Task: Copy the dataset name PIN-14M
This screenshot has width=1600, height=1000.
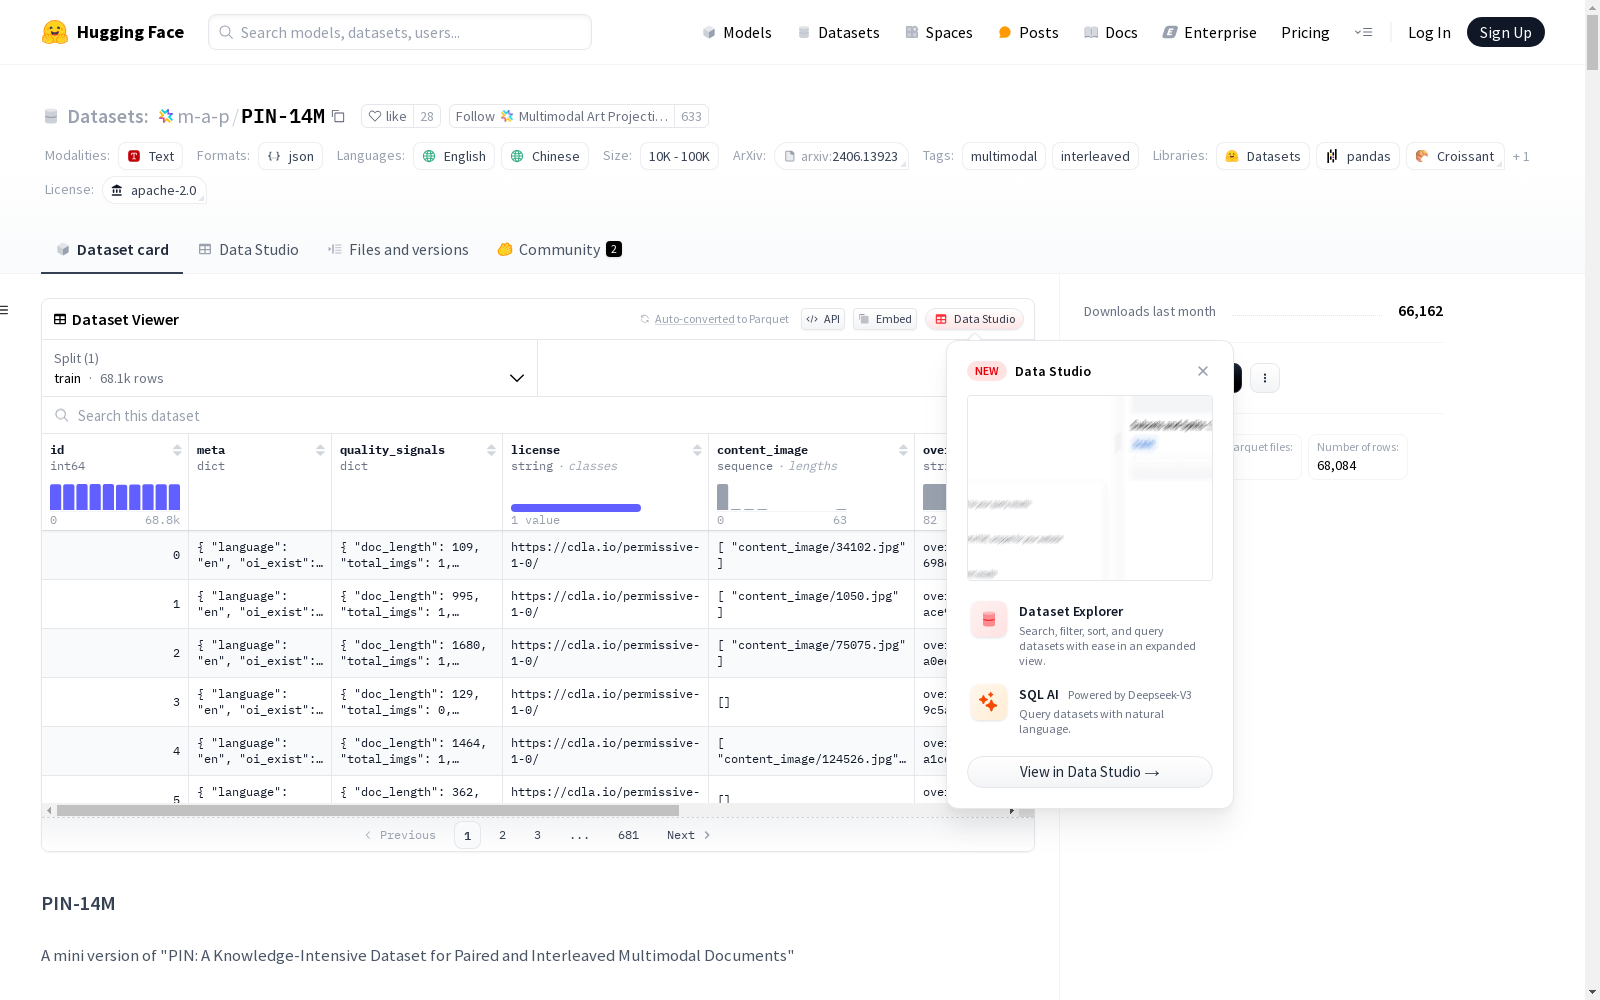Action: click(x=338, y=116)
